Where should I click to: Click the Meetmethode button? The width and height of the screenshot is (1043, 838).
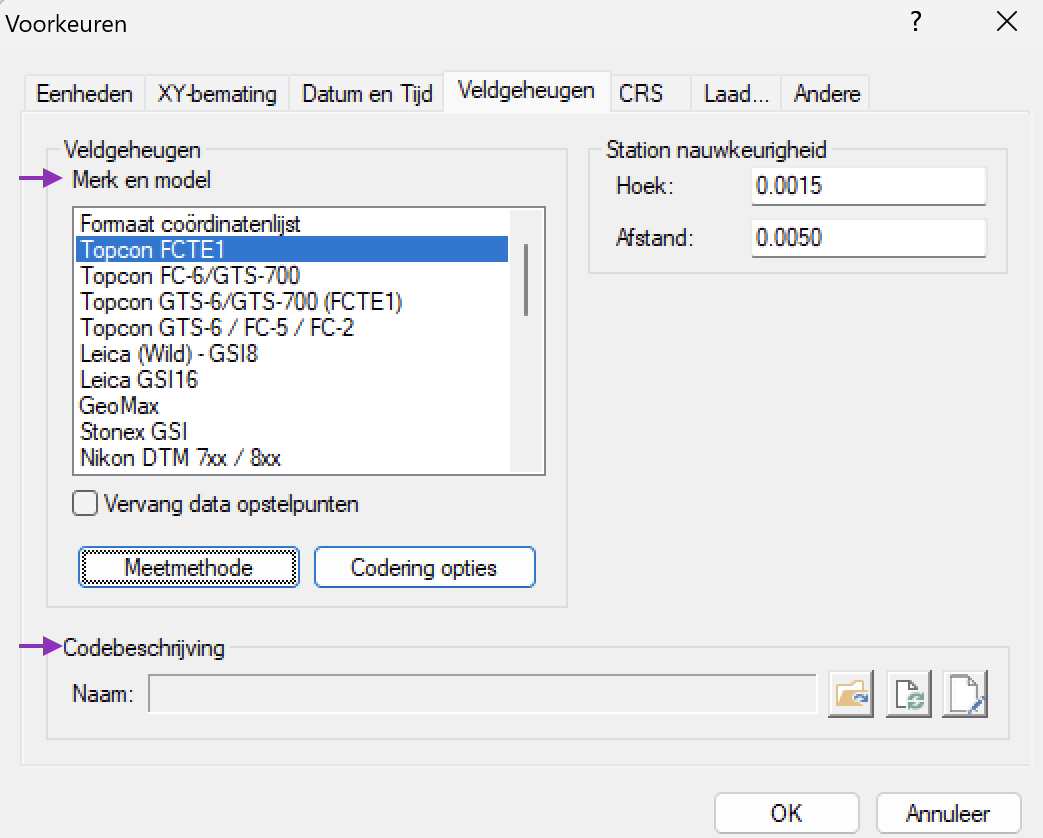tap(189, 567)
